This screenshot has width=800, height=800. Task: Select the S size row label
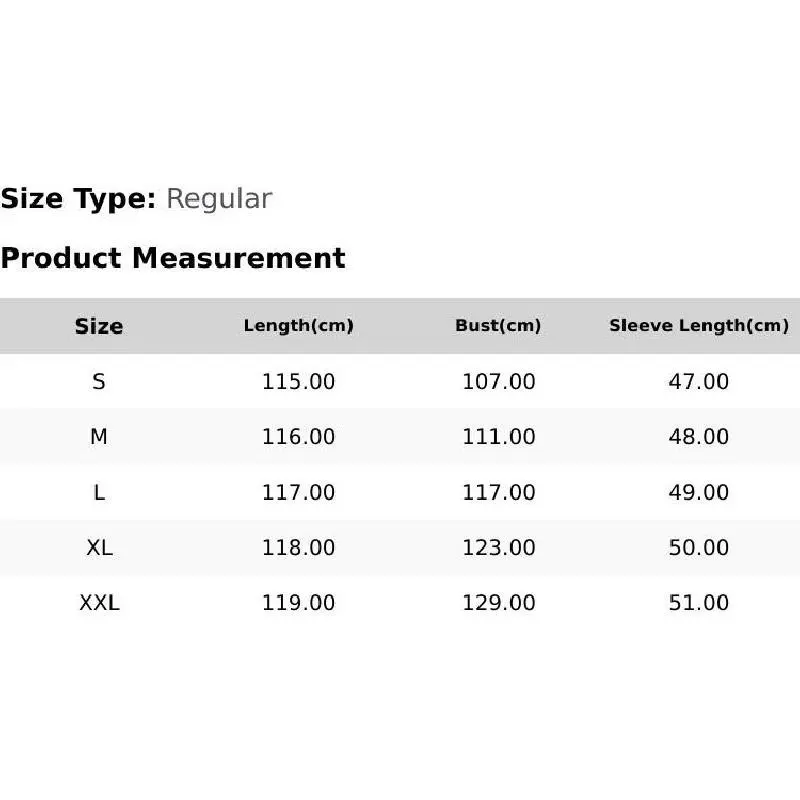point(99,382)
